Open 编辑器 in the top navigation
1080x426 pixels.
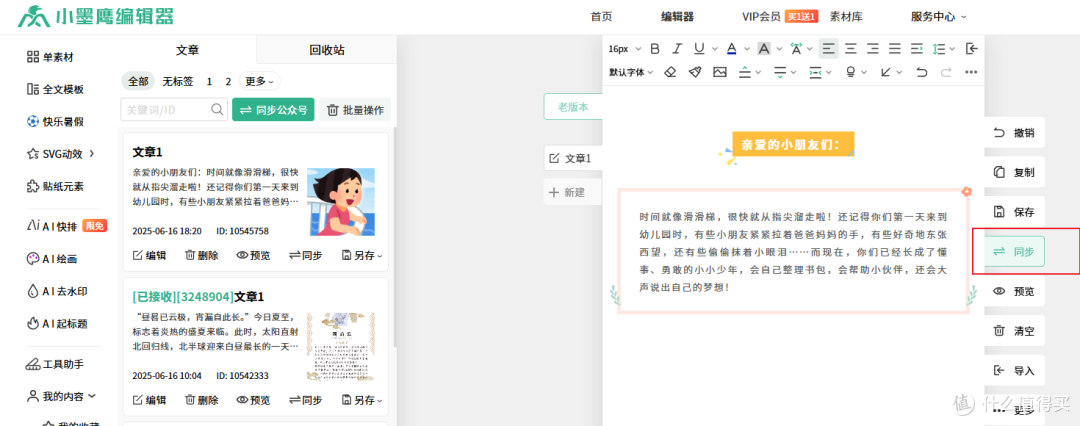coord(677,17)
